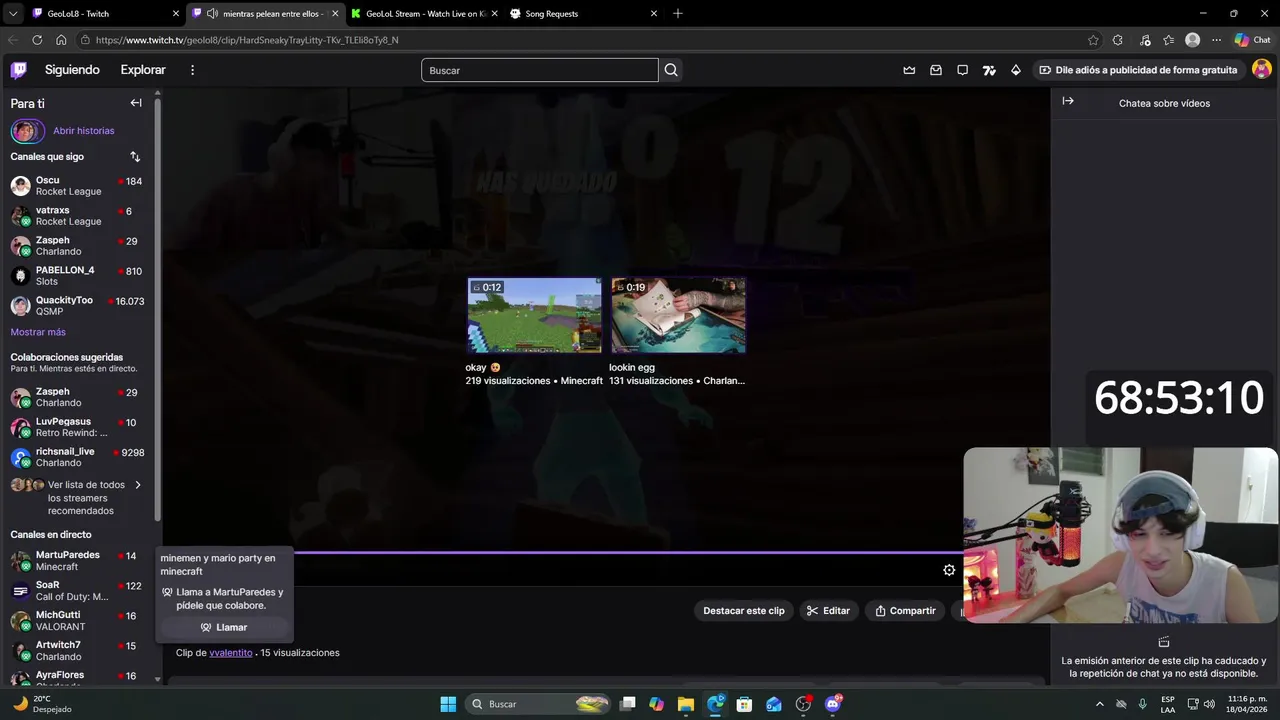Focus the Twitch Buscar search field
This screenshot has height=720, width=1280.
pos(540,70)
